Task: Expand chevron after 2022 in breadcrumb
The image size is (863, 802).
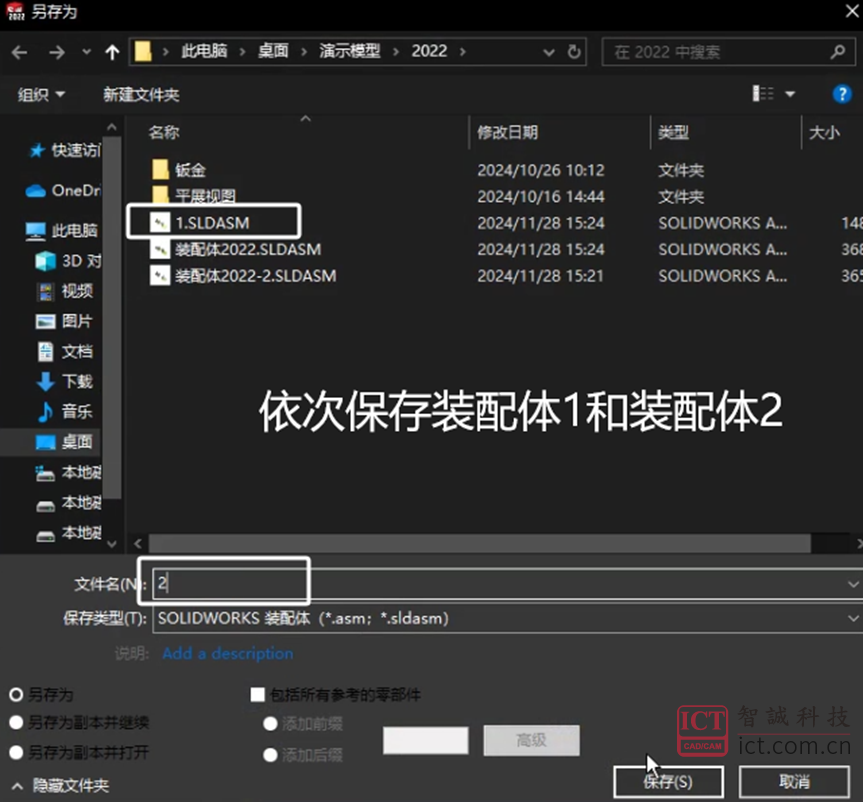Action: point(462,52)
